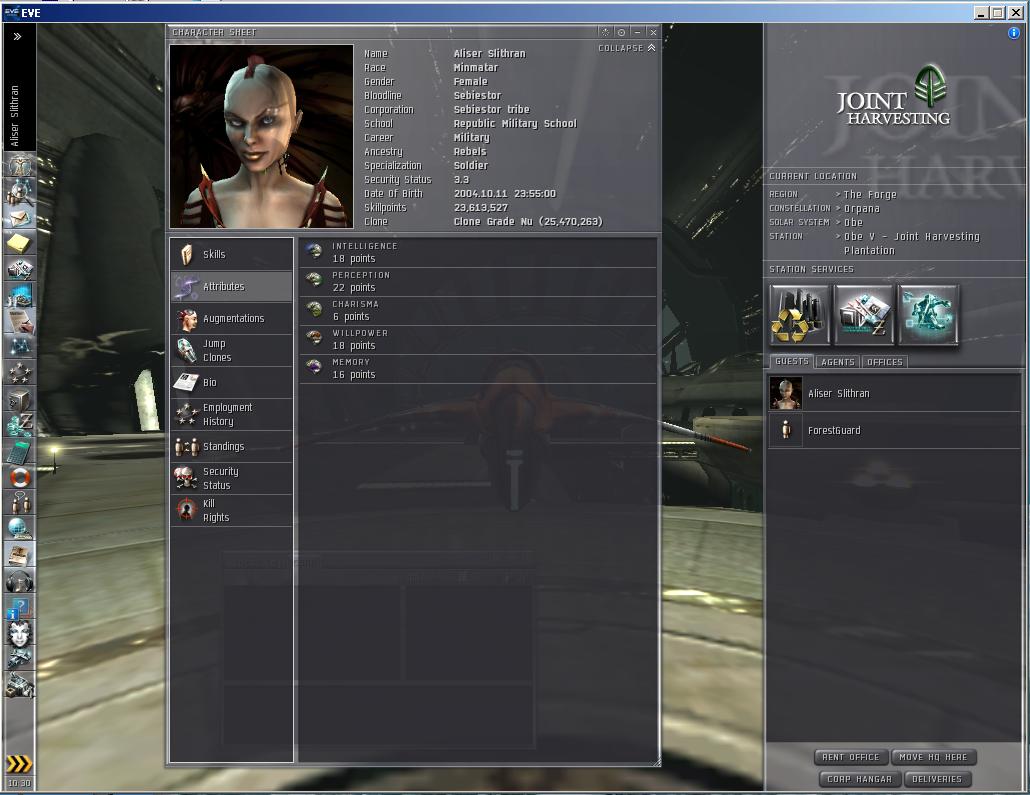Viewport: 1030px width, 795px height.
Task: Open the Jump Clones section
Action: [231, 350]
